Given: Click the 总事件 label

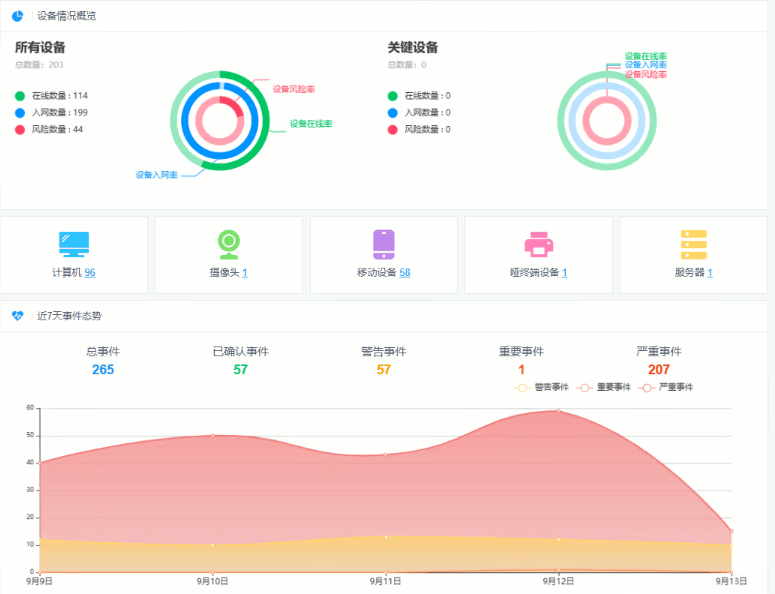Looking at the screenshot, I should coord(103,351).
